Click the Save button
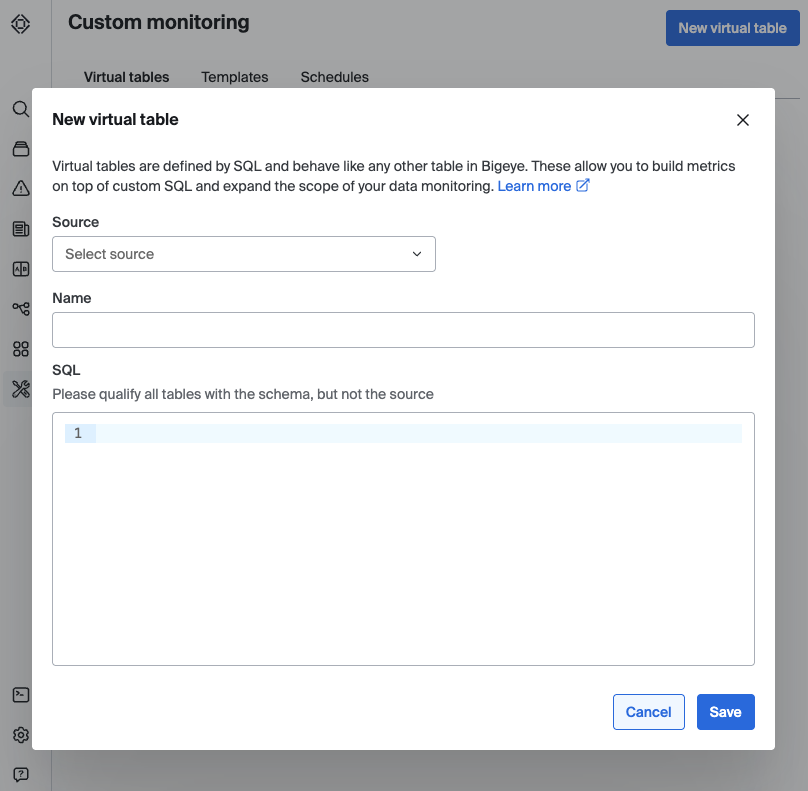The width and height of the screenshot is (808, 791). point(726,712)
